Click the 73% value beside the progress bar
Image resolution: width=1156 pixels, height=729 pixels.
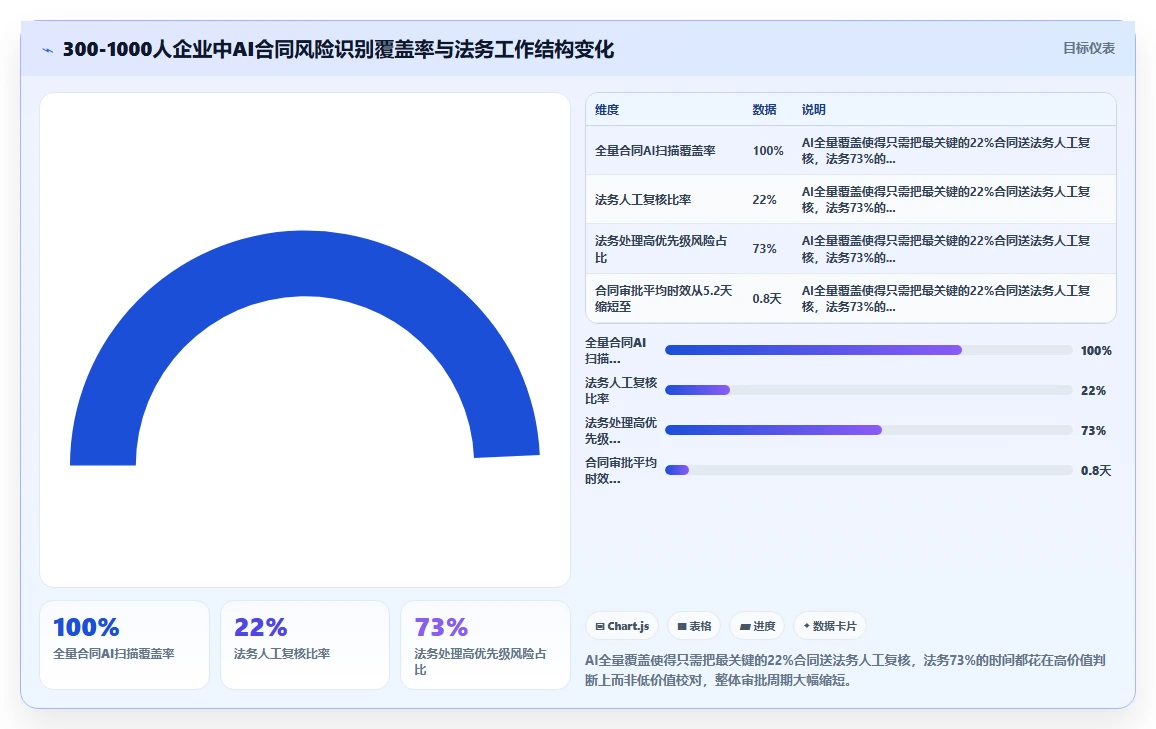click(x=1093, y=430)
